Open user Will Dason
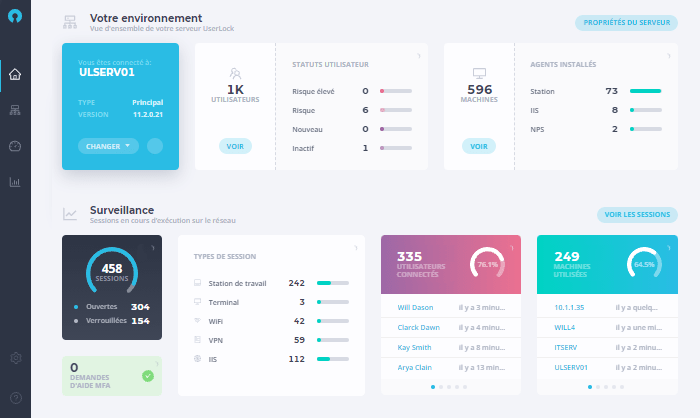The width and height of the screenshot is (700, 418). click(415, 308)
